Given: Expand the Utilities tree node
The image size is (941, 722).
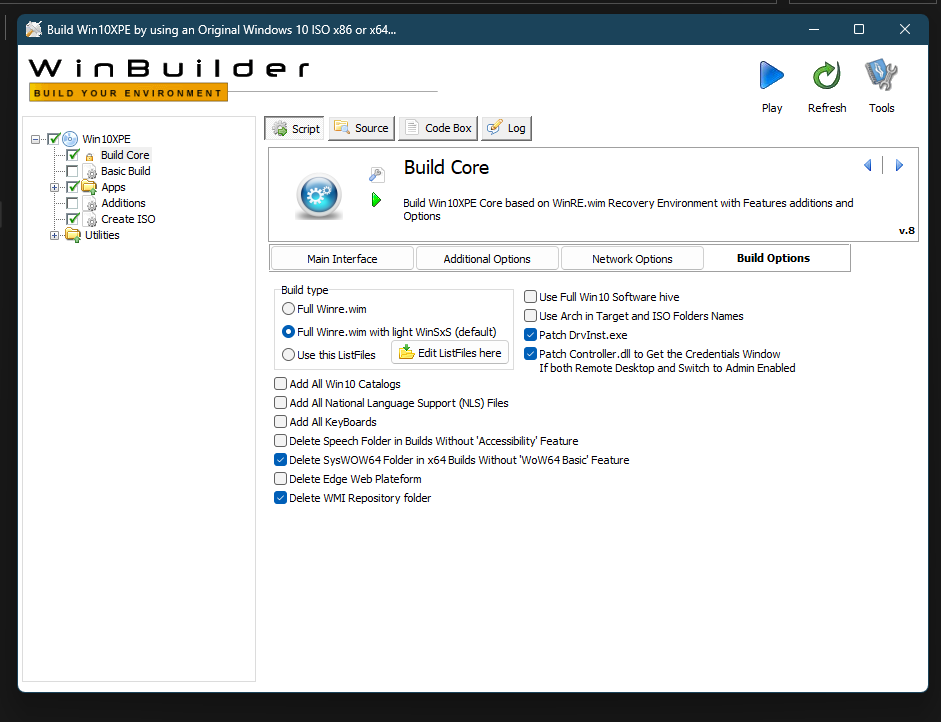Looking at the screenshot, I should (54, 235).
